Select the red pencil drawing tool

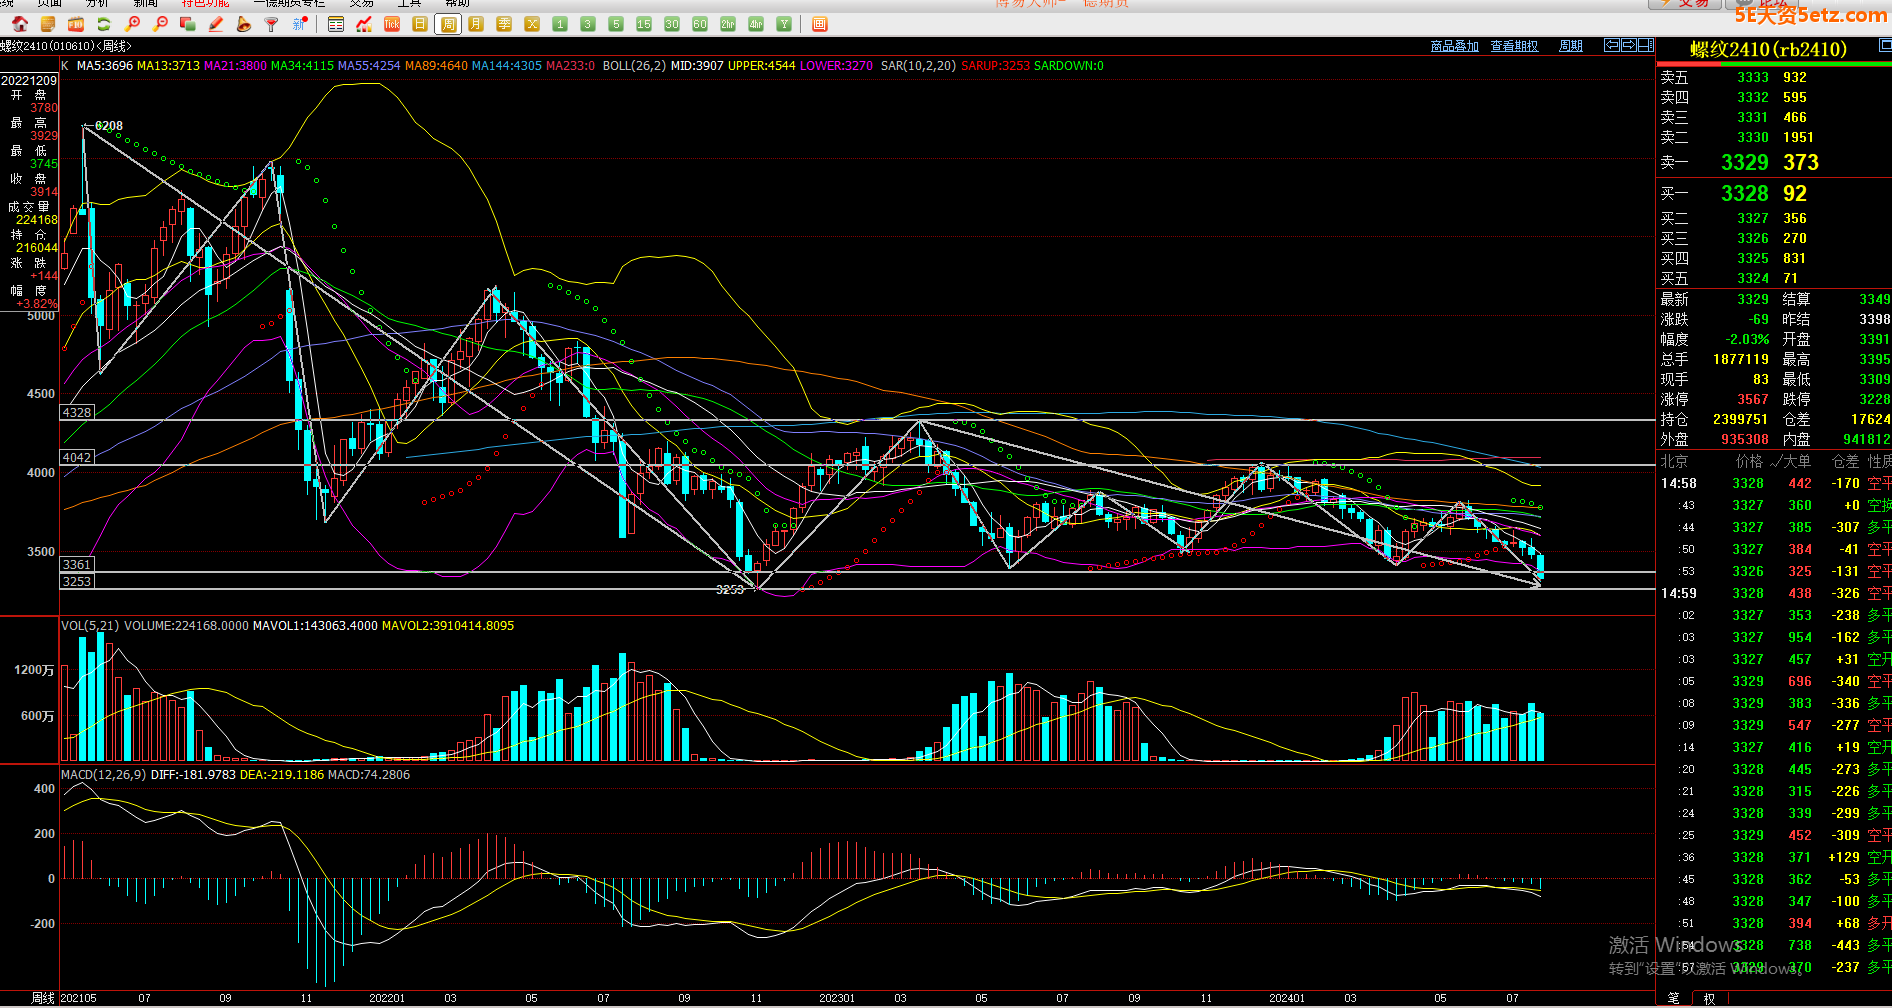[215, 24]
